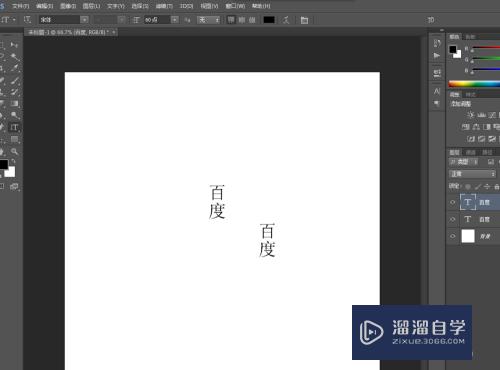Image resolution: width=500 pixels, height=370 pixels.
Task: Open the 宋体 font family dropdown
Action: (84, 20)
